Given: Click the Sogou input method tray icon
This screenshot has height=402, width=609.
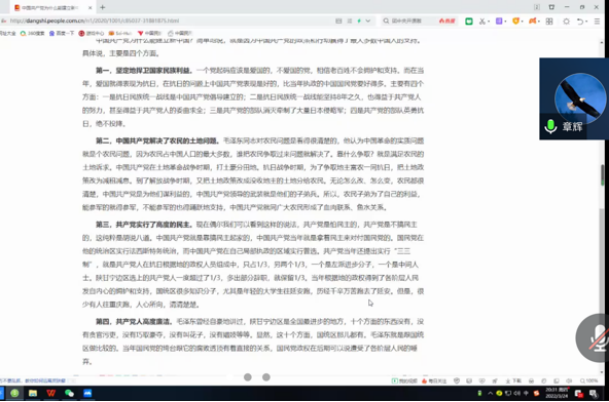Looking at the screenshot, I should 536,393.
